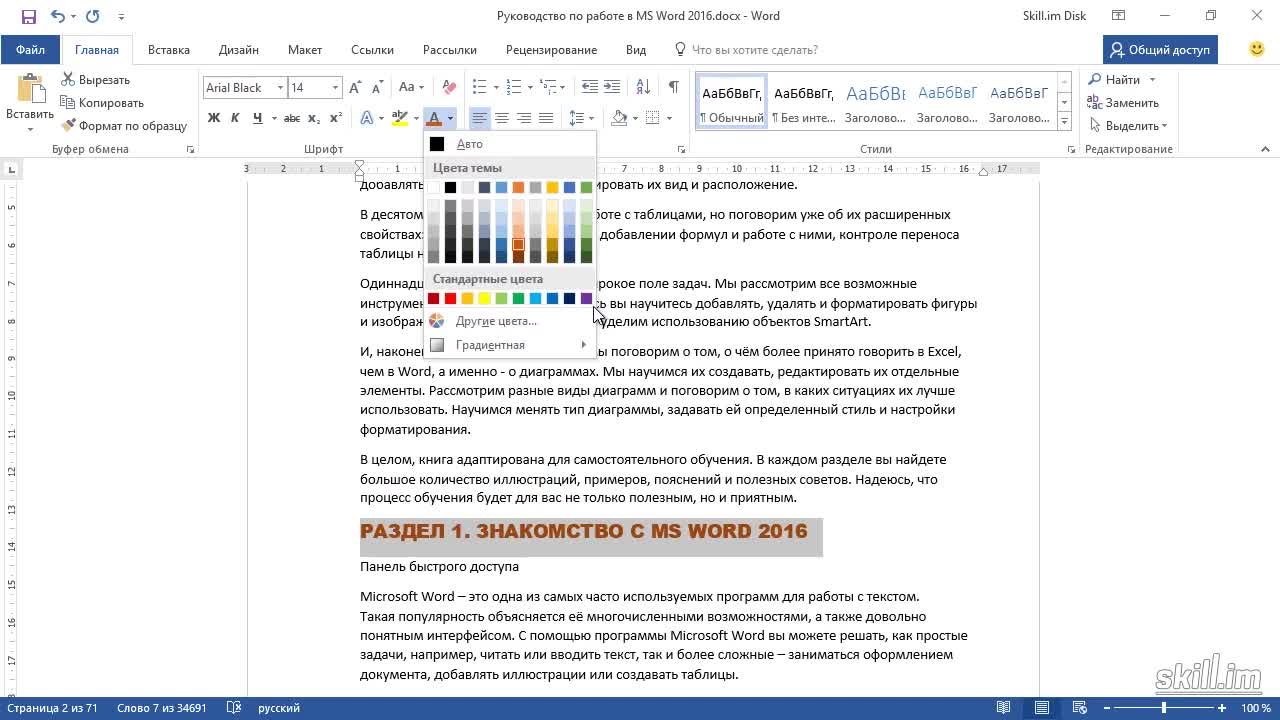Open the bullet list dropdown arrow
The image size is (1280, 720).
495,88
